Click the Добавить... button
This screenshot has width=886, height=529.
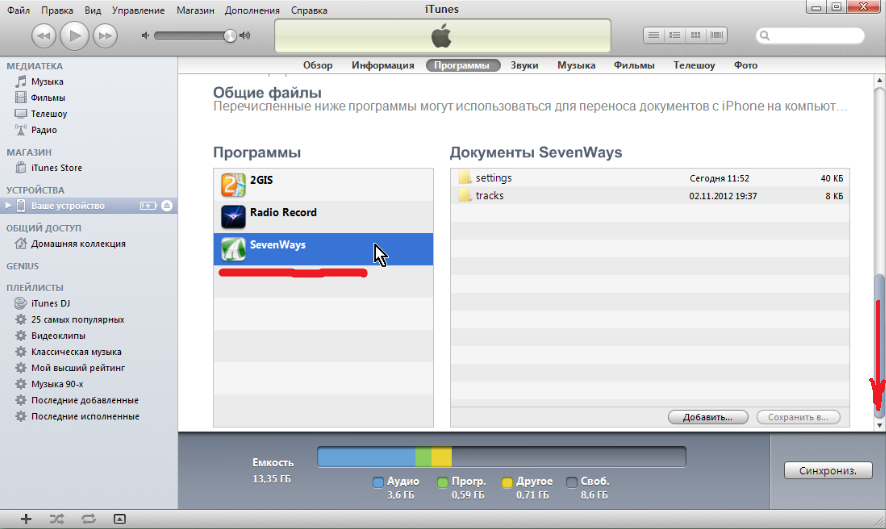coord(708,416)
